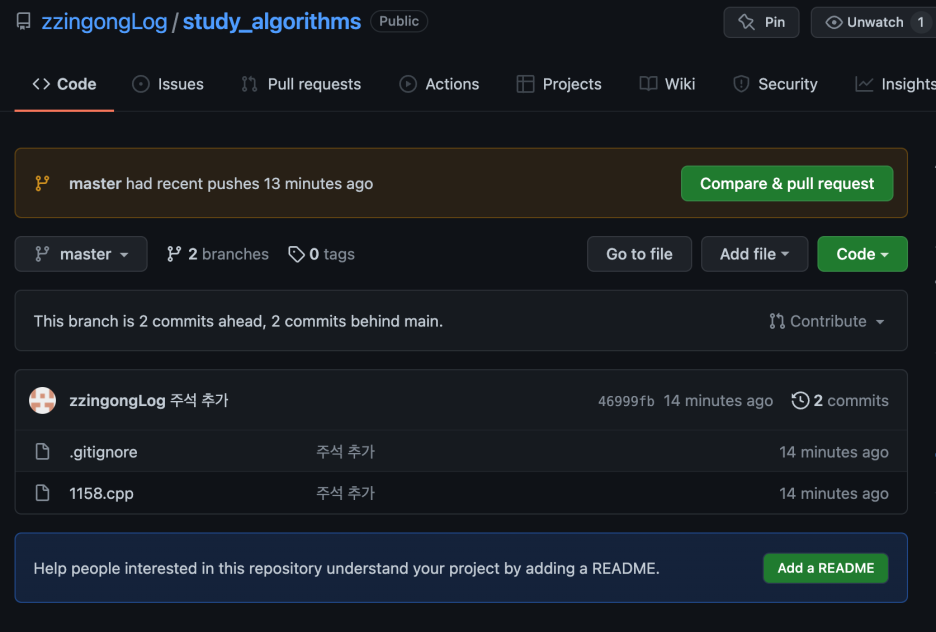Click the pull request icon beside Contribute

point(777,321)
